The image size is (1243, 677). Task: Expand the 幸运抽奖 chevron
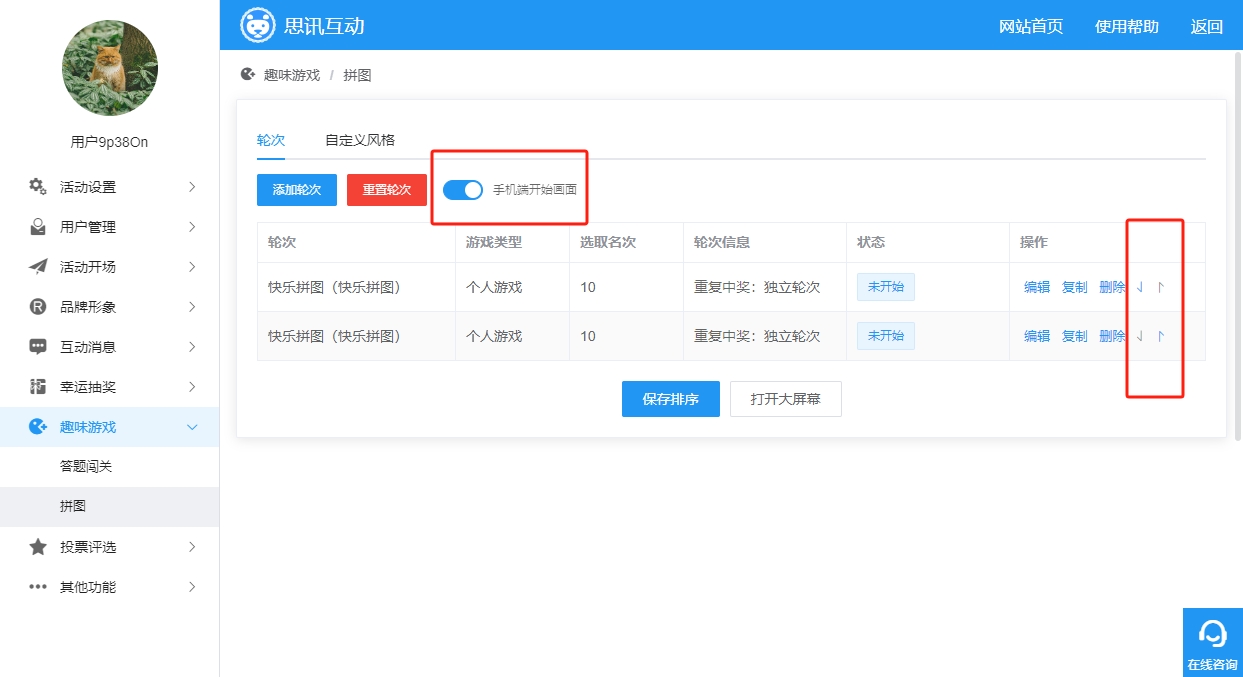pos(192,387)
